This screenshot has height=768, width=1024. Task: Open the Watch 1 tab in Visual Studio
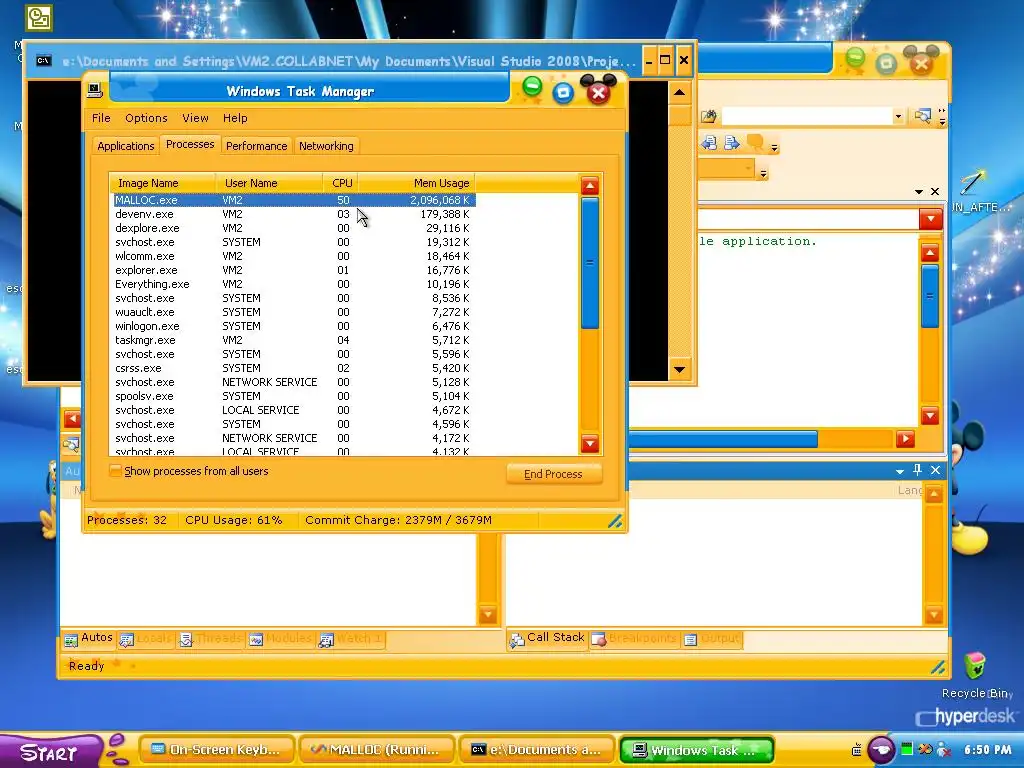(x=350, y=639)
